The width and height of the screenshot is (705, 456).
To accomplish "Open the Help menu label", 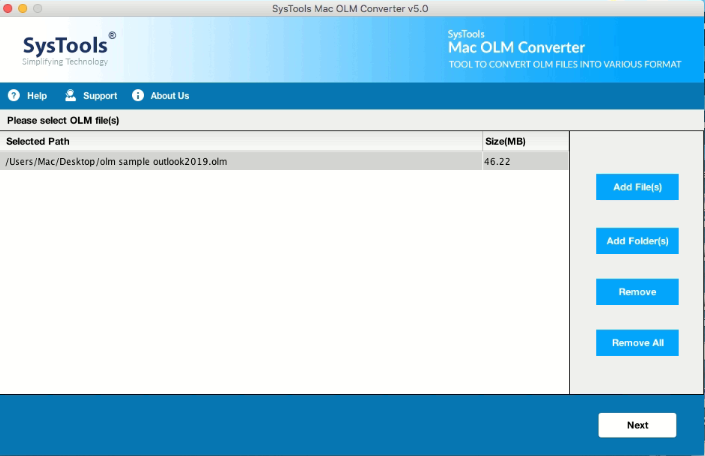I will point(37,96).
